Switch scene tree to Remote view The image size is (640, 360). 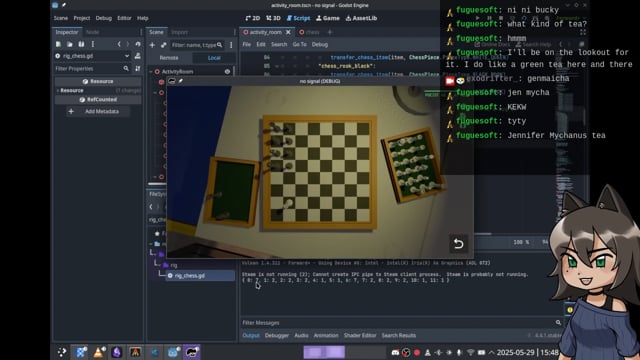pyautogui.click(x=169, y=58)
